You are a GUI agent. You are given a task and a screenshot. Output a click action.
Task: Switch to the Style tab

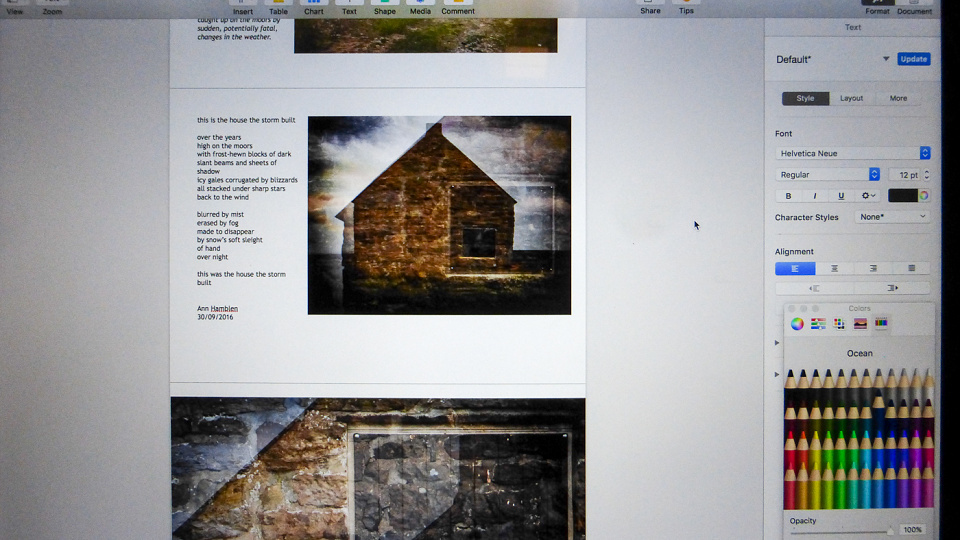[805, 98]
